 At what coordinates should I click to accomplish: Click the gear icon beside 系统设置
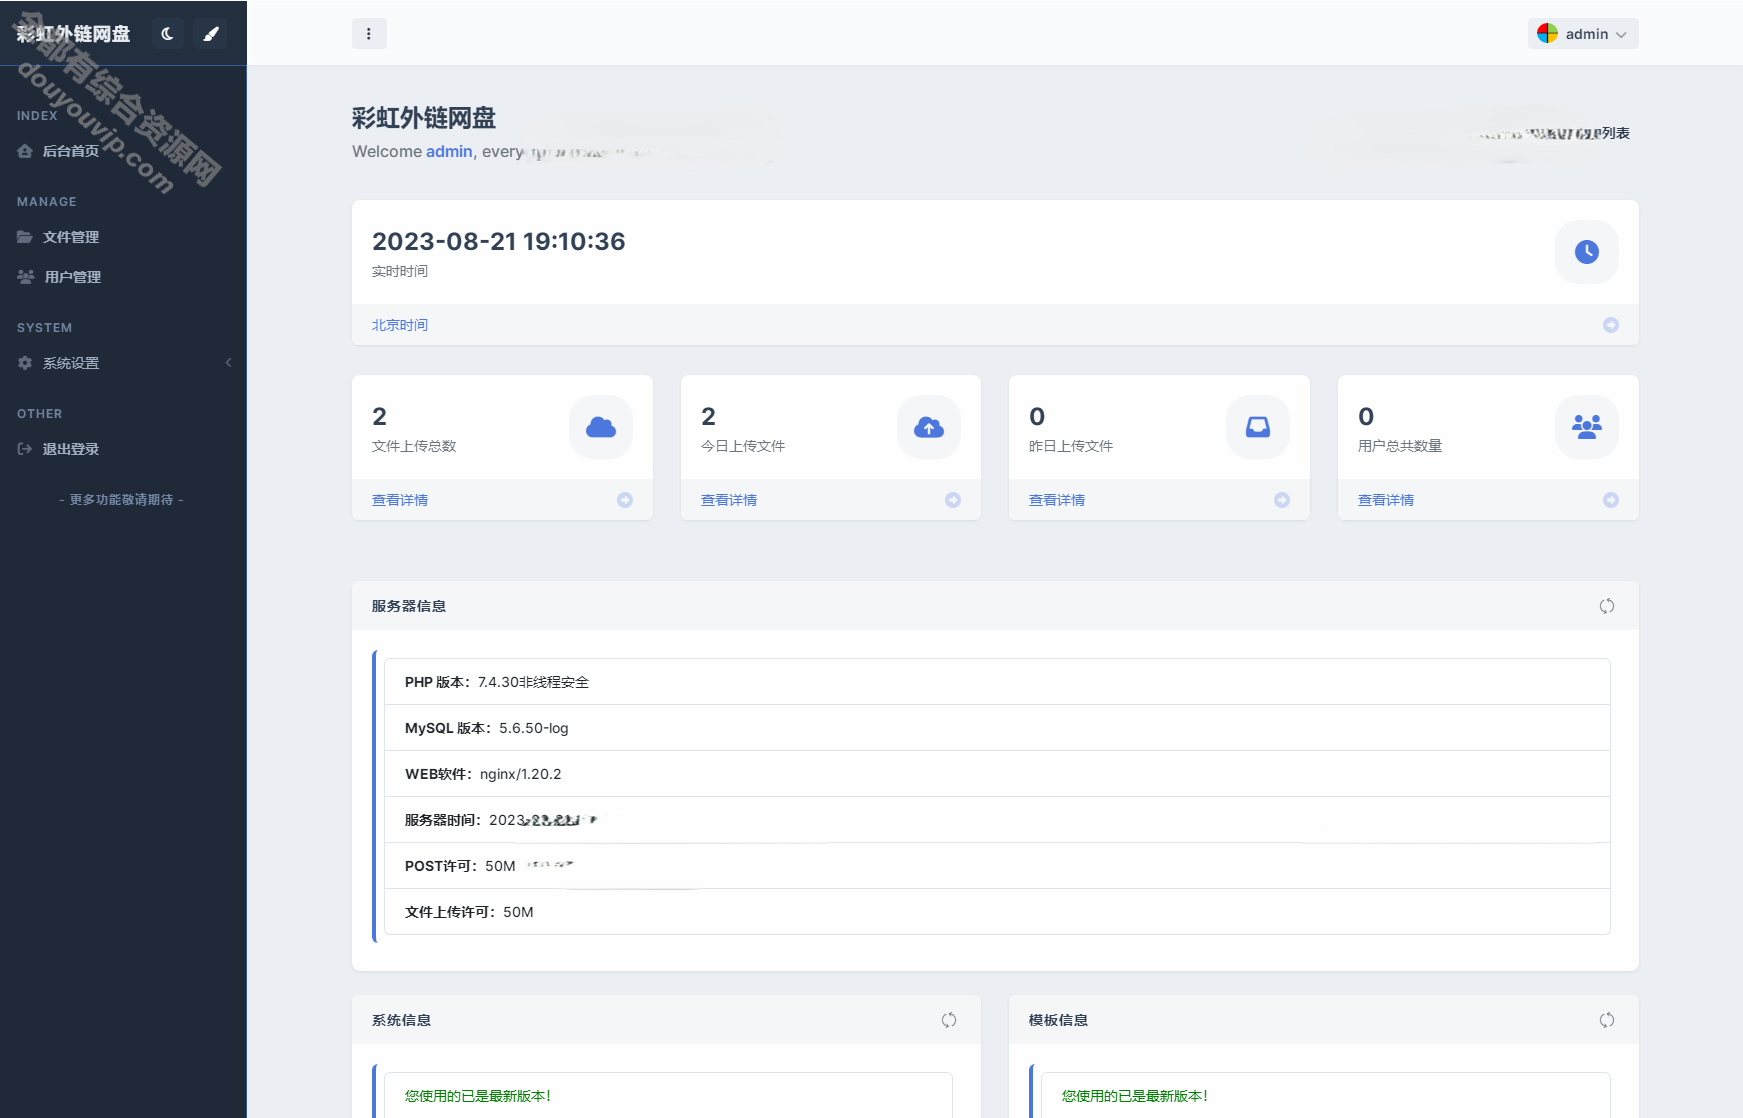tap(25, 363)
